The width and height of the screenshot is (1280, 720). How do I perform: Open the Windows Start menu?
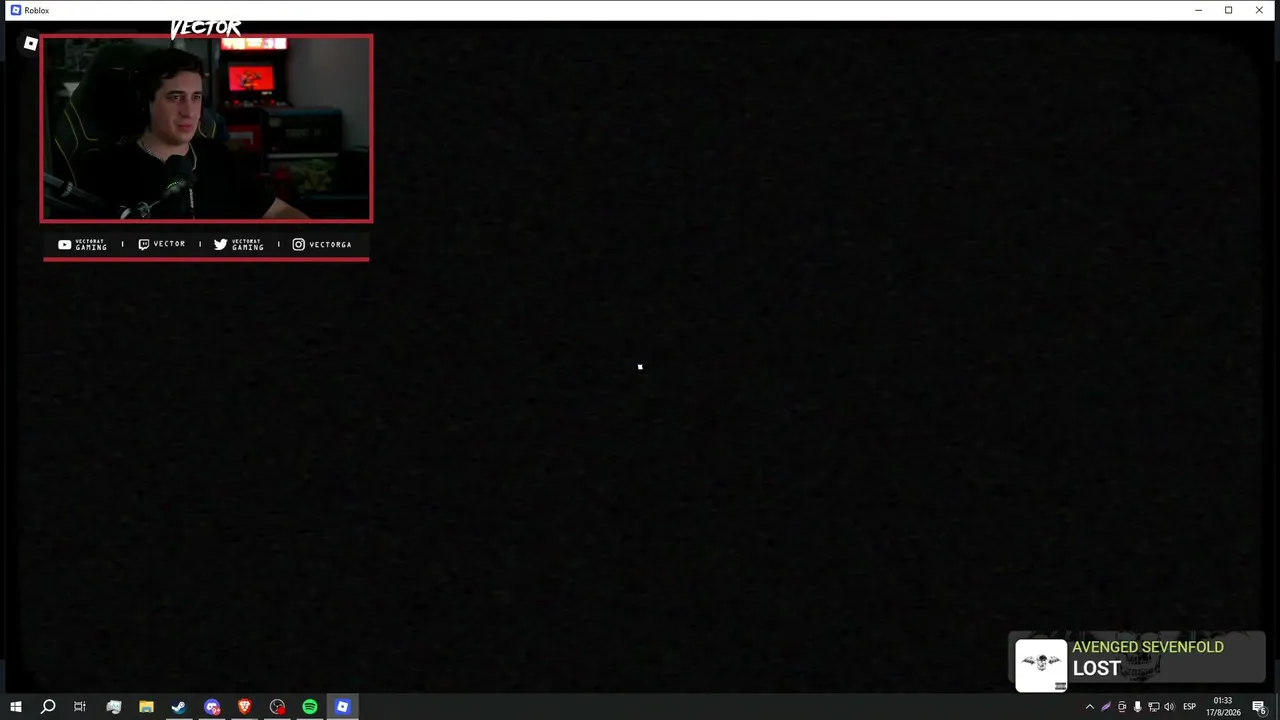coord(16,707)
